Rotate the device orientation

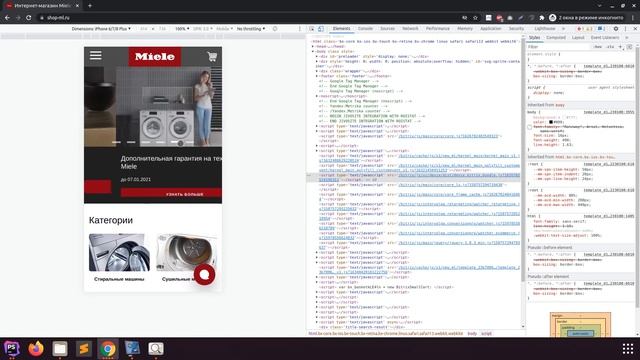click(x=275, y=29)
